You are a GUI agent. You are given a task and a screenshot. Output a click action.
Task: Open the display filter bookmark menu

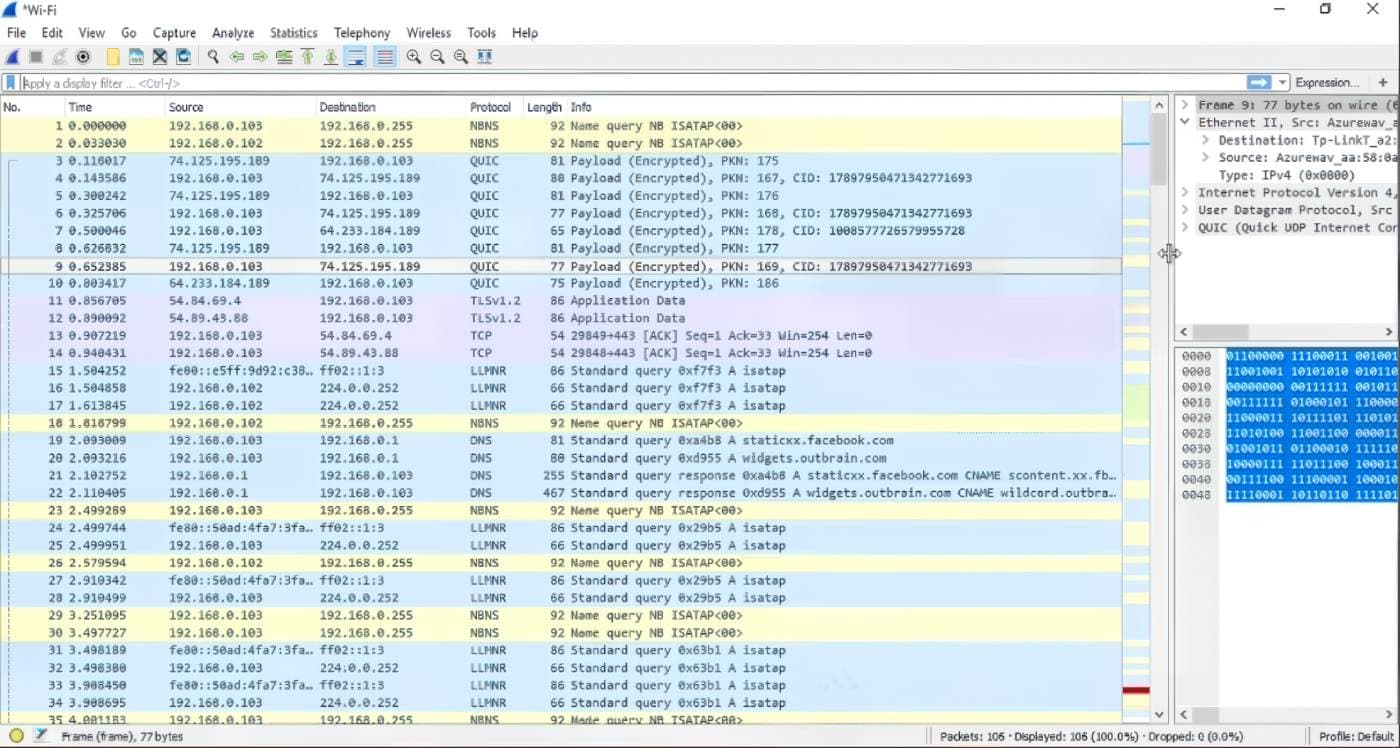tap(11, 83)
